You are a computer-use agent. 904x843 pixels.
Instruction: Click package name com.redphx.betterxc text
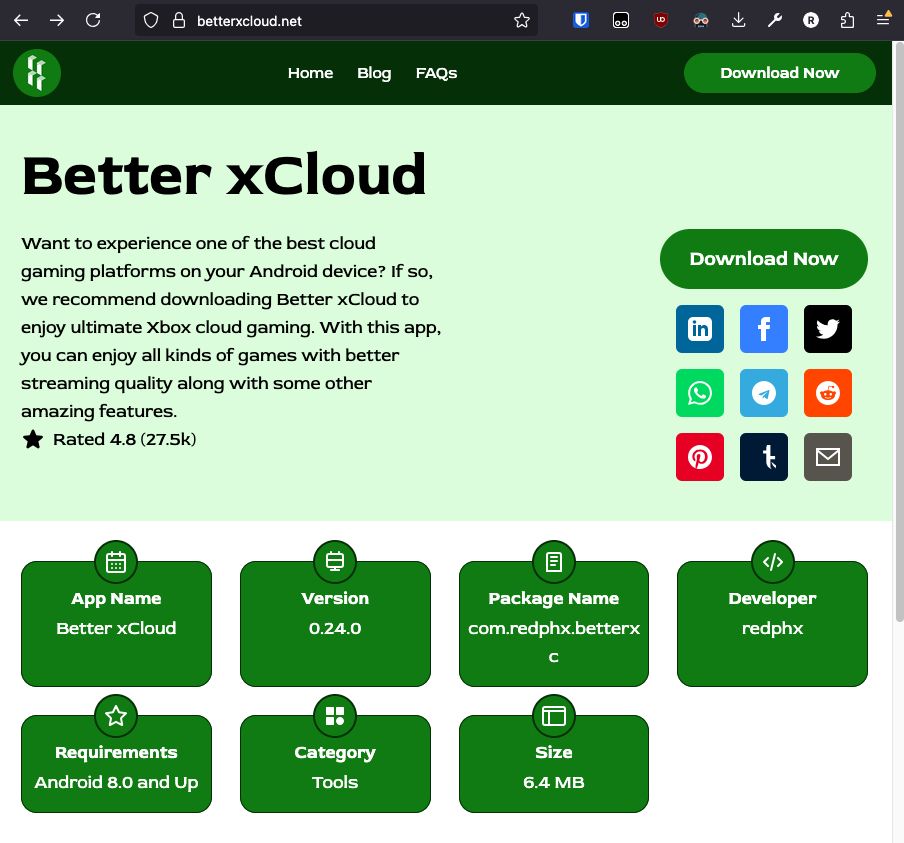[x=553, y=642]
